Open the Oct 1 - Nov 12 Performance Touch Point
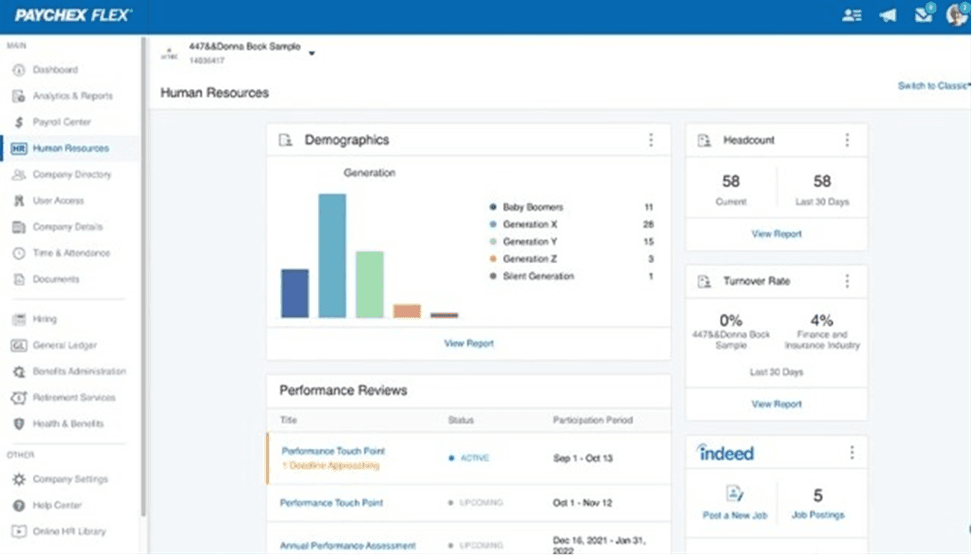 331,503
